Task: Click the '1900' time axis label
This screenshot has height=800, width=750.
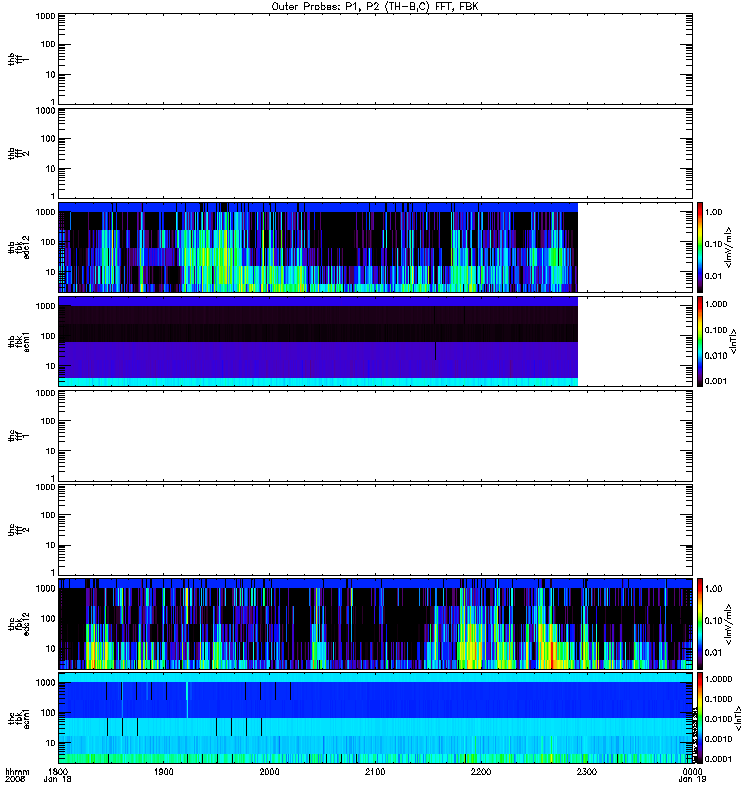Action: (x=164, y=771)
